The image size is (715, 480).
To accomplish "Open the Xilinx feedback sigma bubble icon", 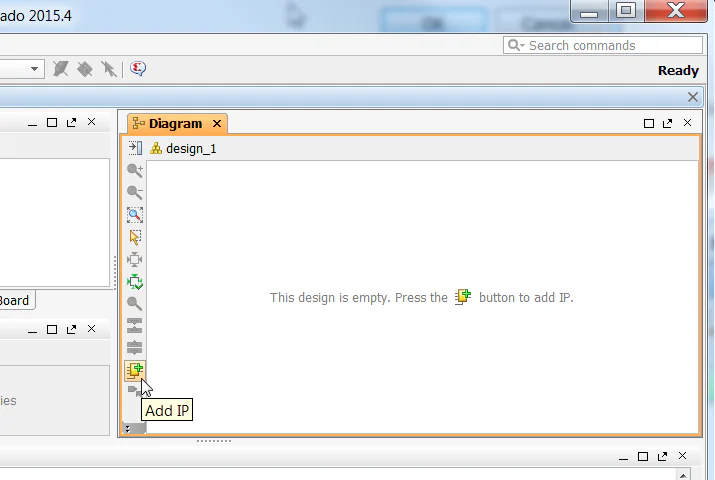I will click(138, 68).
